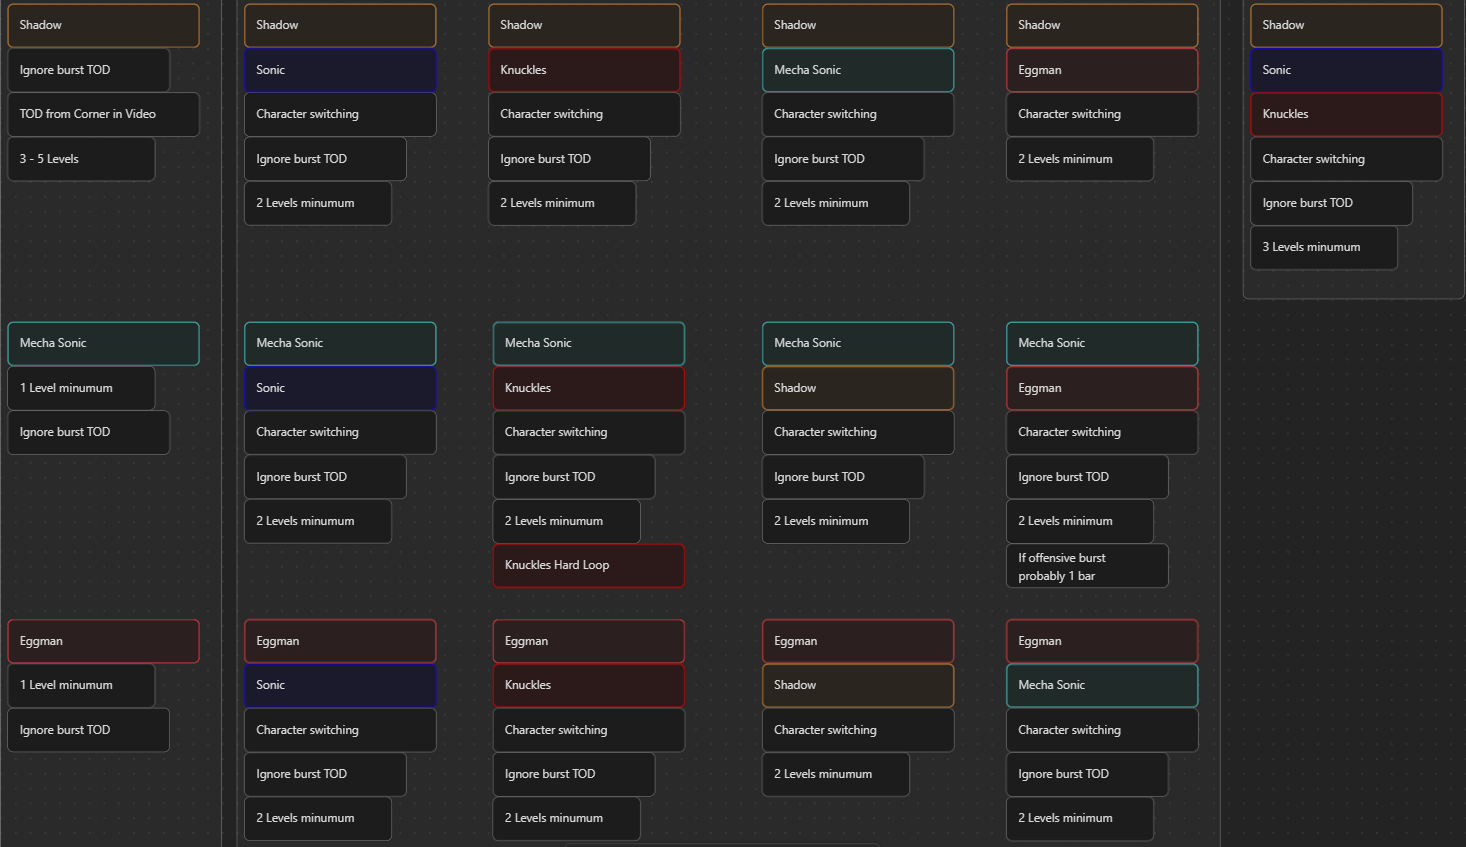The width and height of the screenshot is (1466, 847).
Task: Click Shadow card directly above "Ignore burst TOD"
Action: (x=103, y=25)
